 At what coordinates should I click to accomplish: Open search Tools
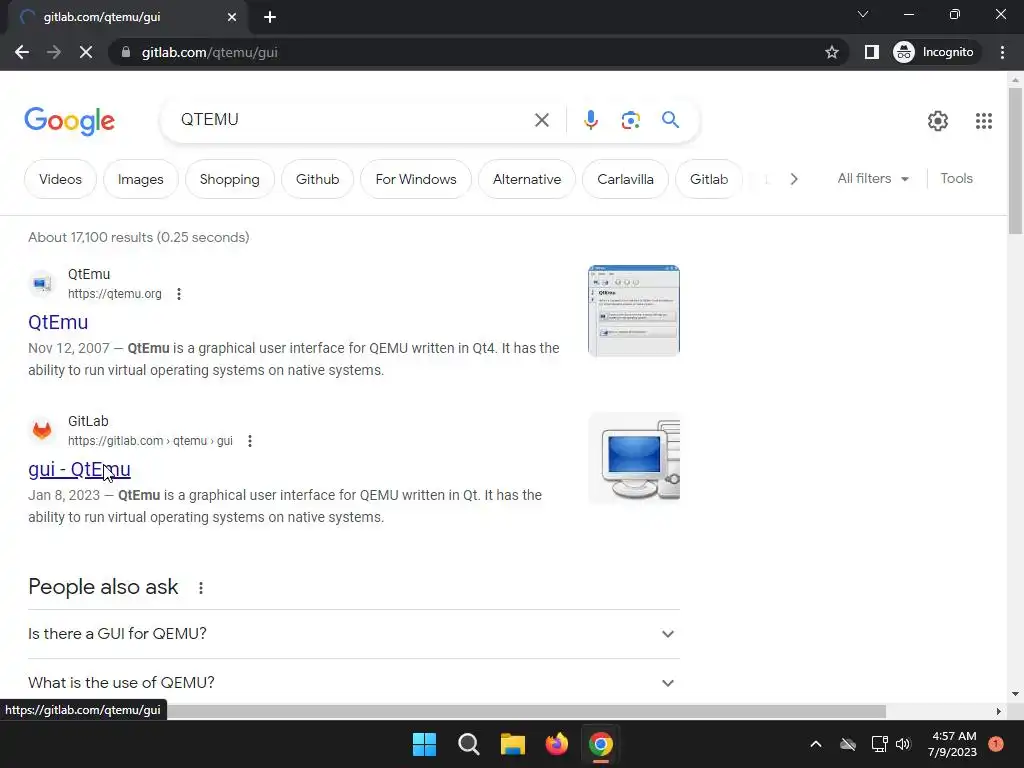[x=956, y=178]
